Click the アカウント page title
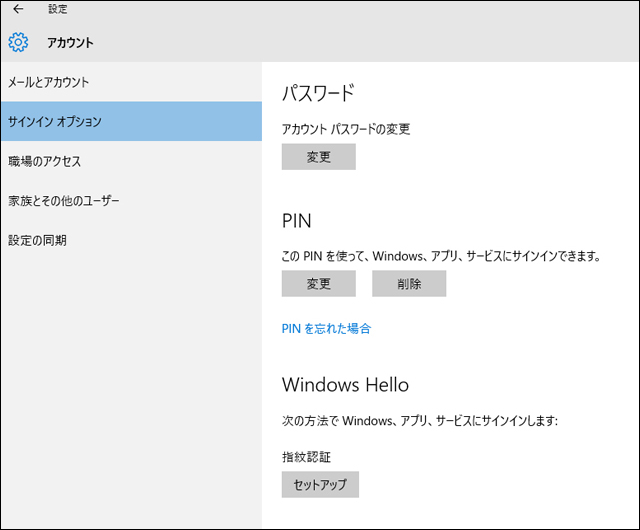 click(70, 43)
